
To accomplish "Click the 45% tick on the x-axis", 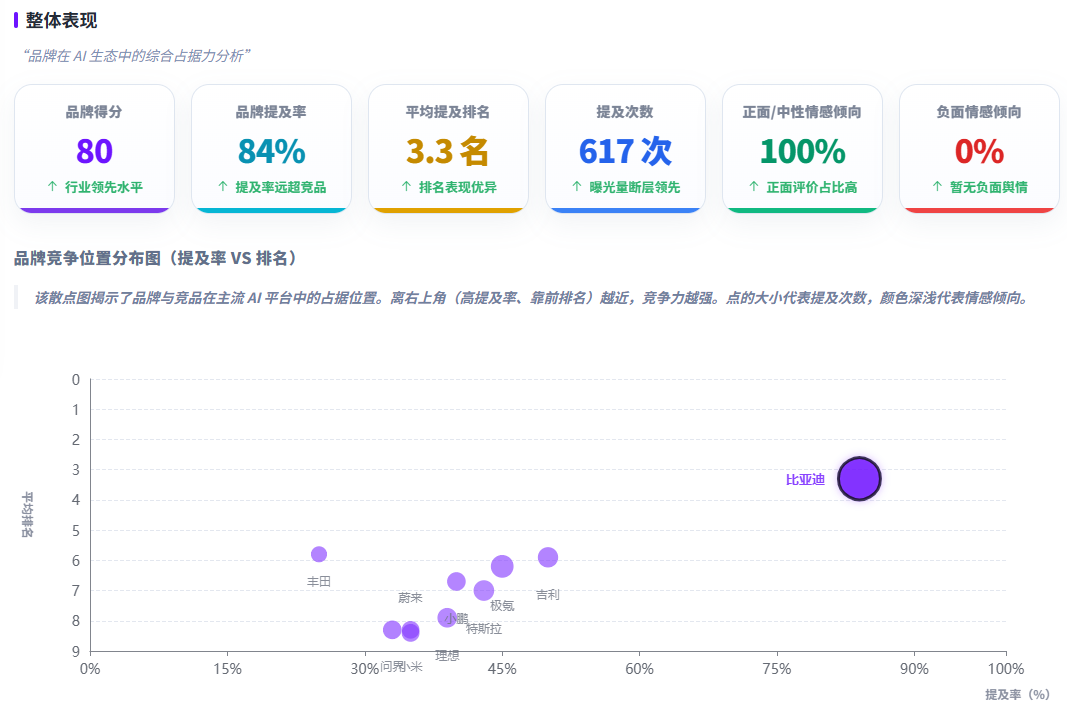I will [502, 668].
